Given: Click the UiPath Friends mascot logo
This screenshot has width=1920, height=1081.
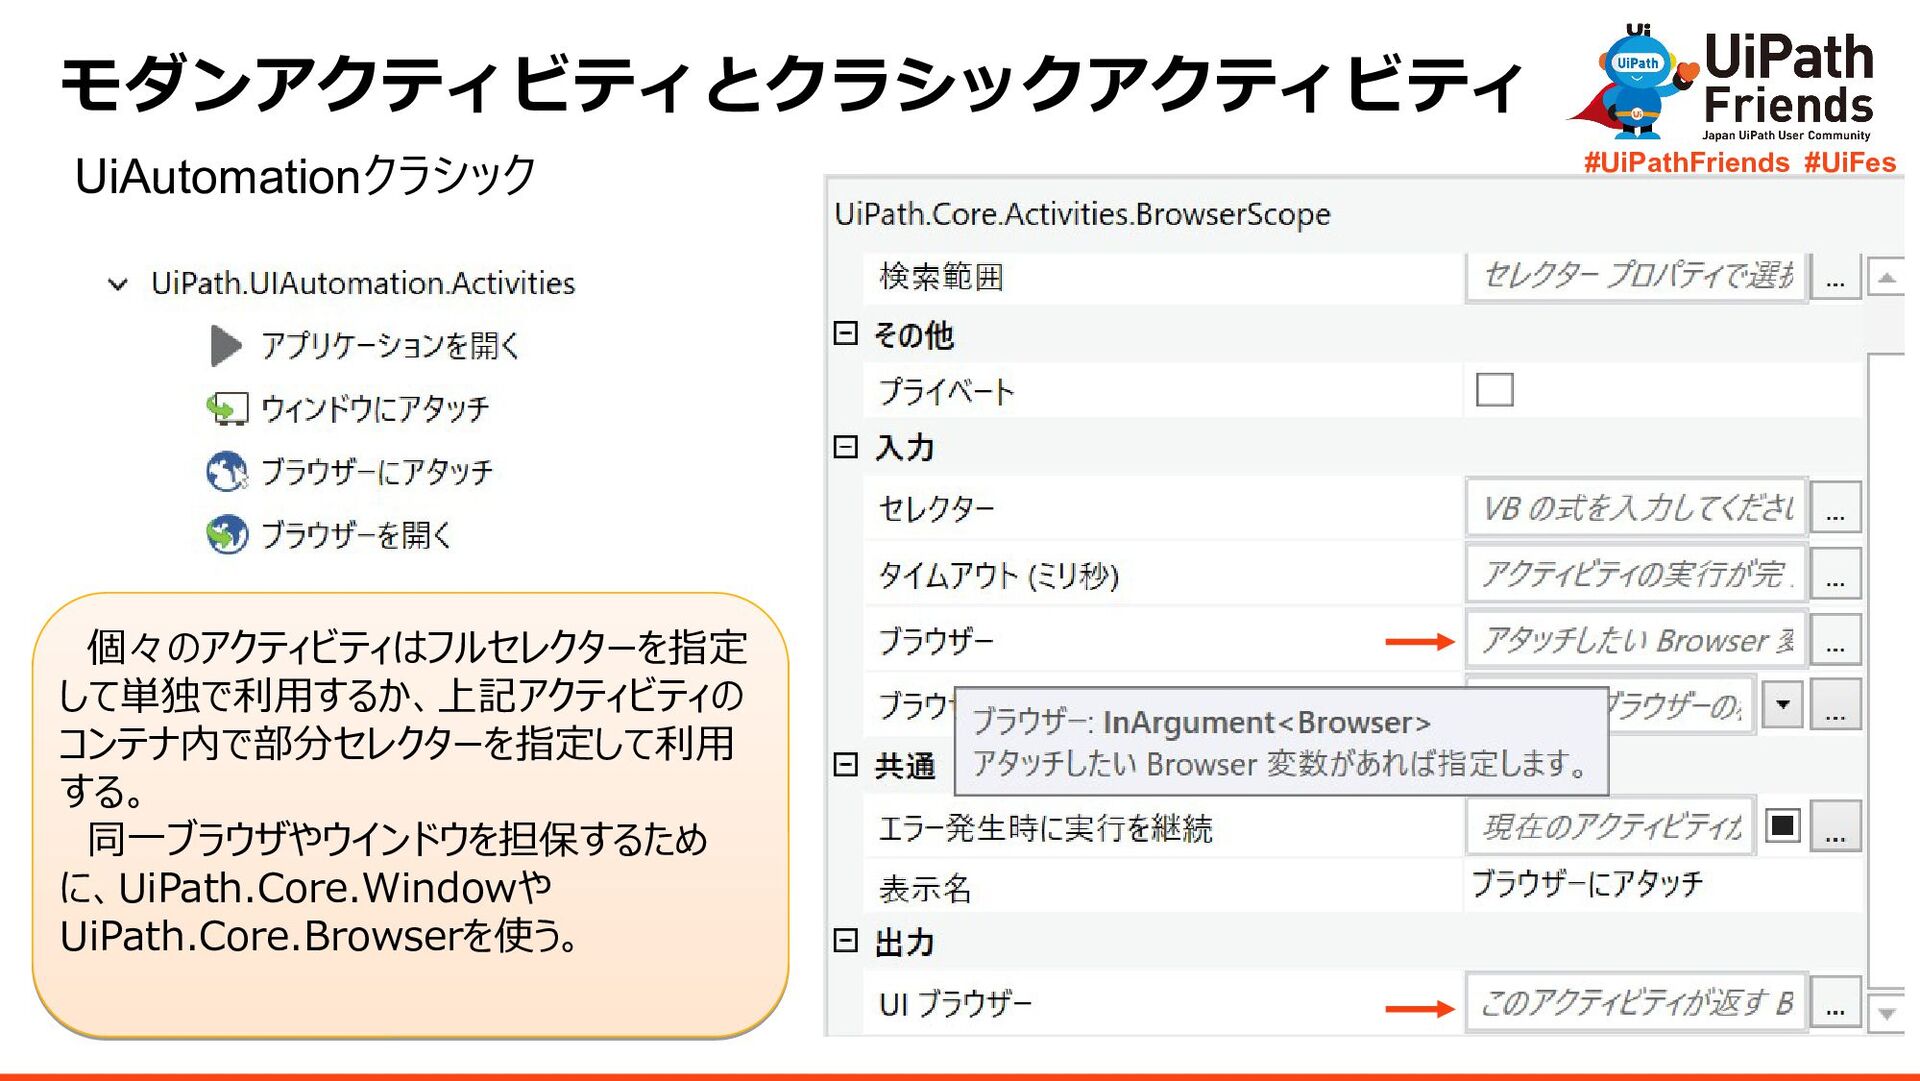Looking at the screenshot, I should pos(1634,82).
